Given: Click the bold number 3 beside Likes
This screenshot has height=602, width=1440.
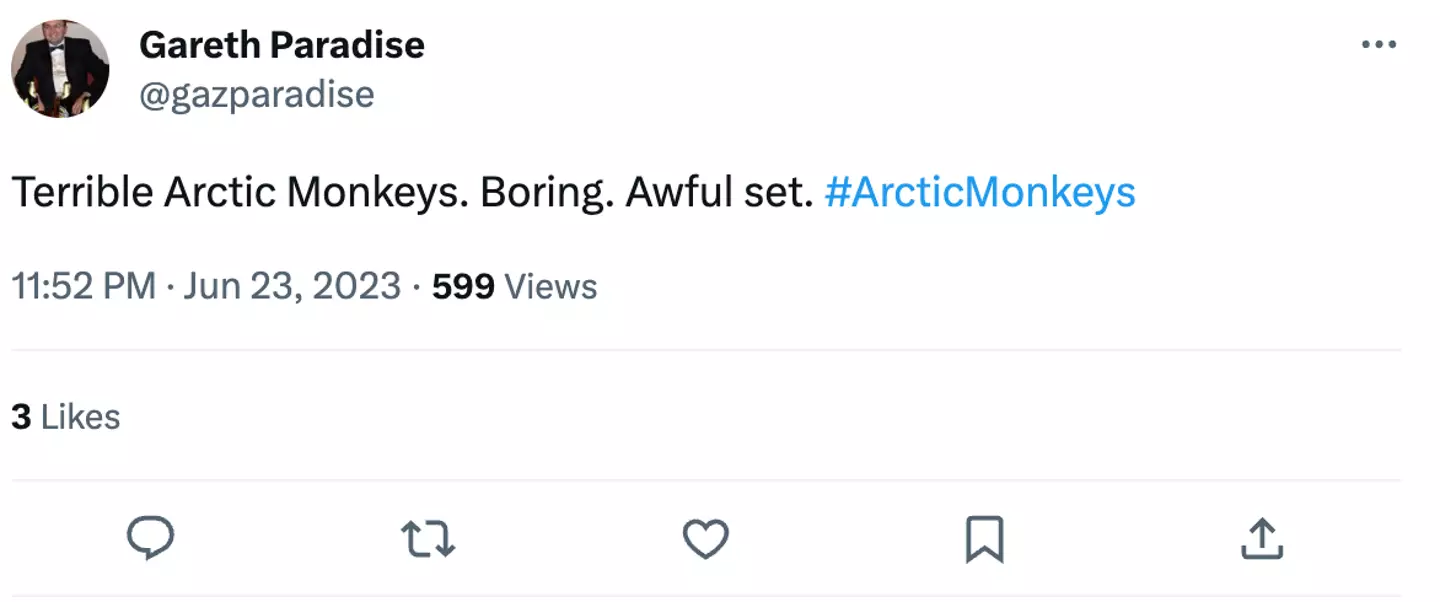Looking at the screenshot, I should 21,417.
